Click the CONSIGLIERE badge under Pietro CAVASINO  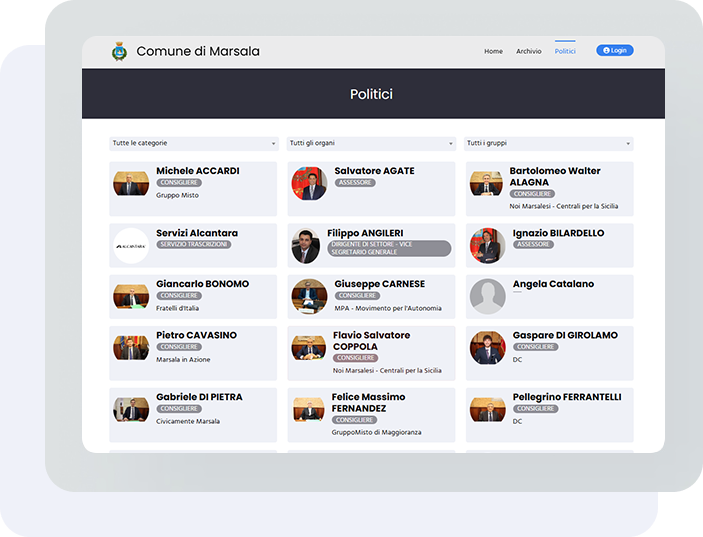179,347
